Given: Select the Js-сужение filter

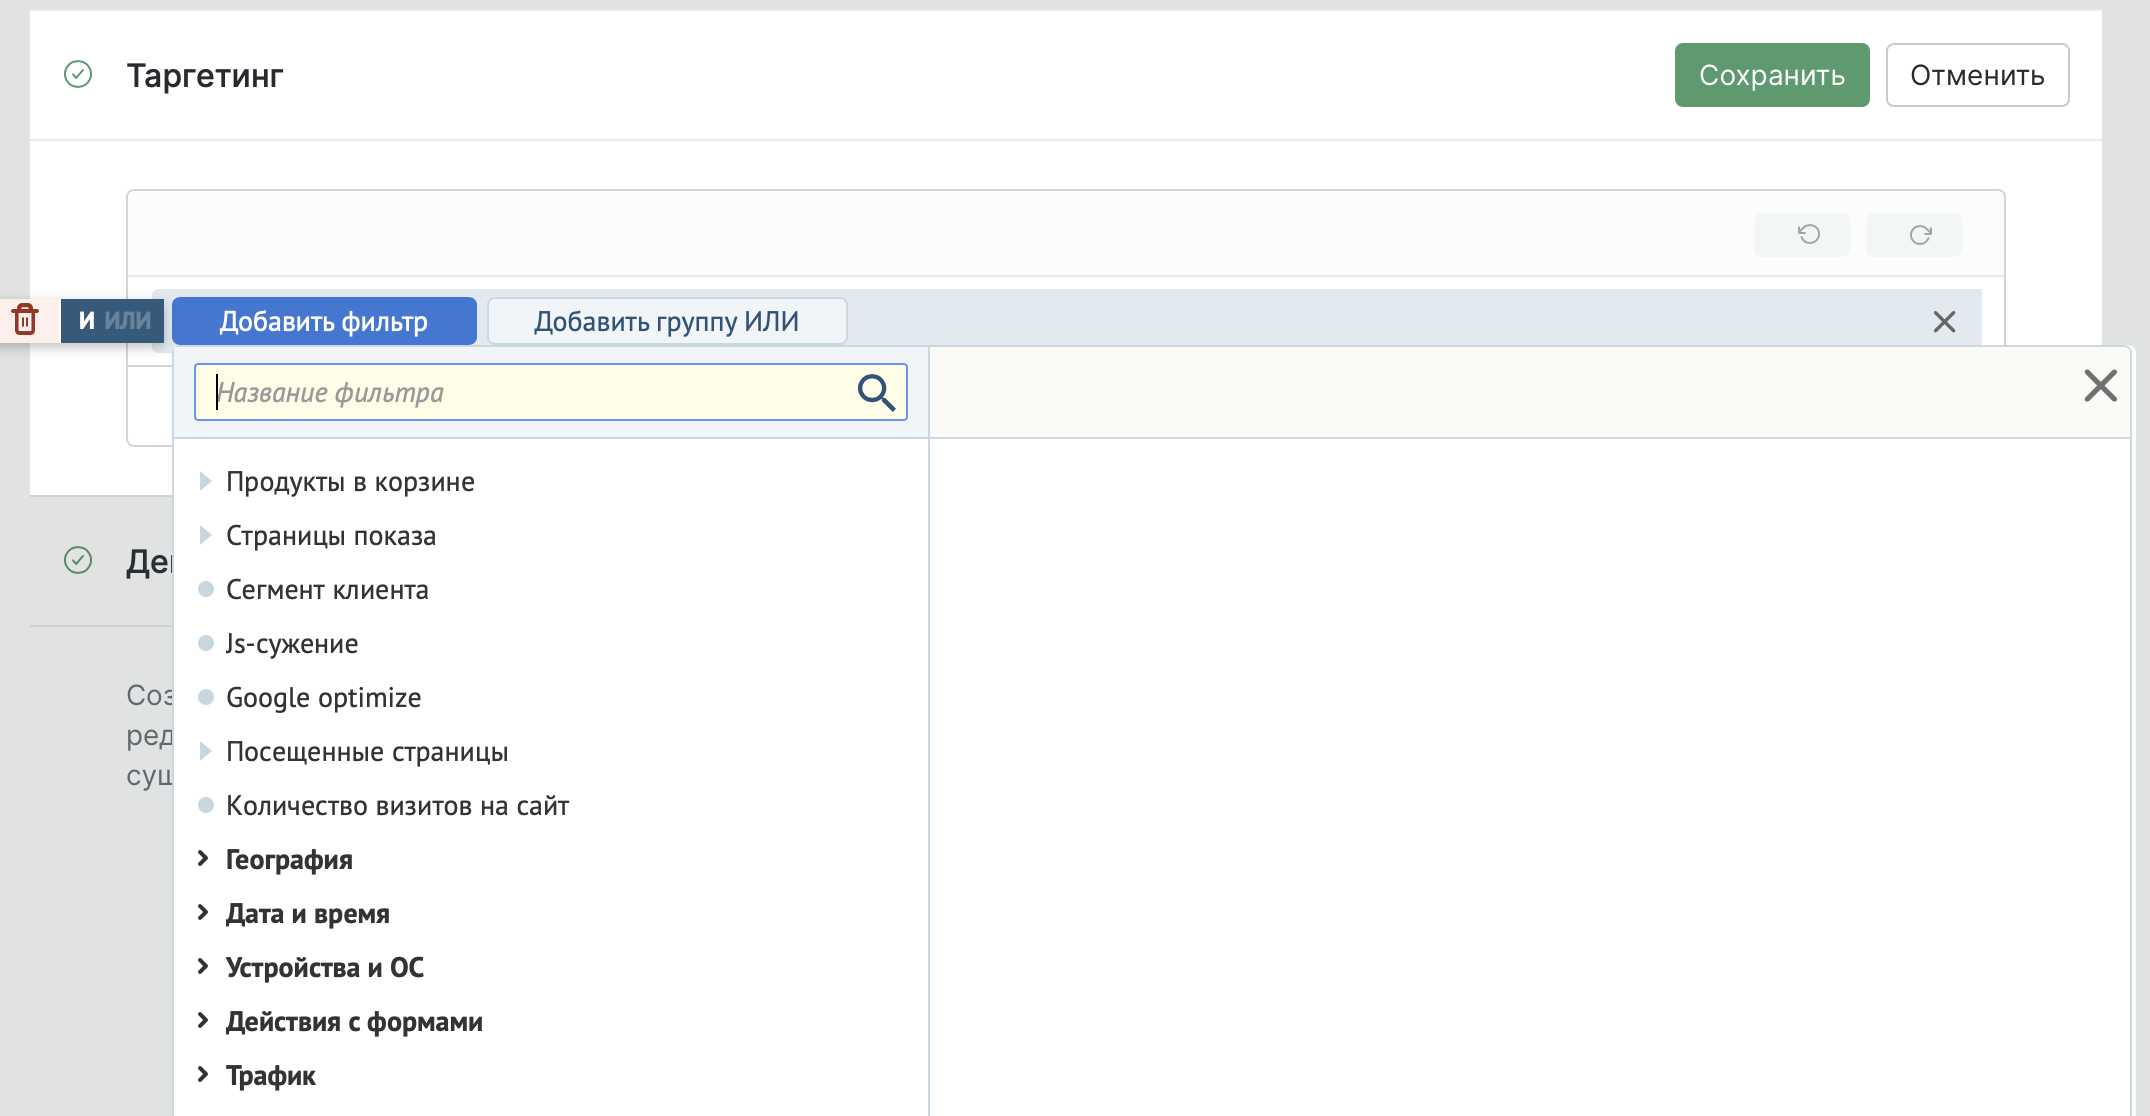Looking at the screenshot, I should pyautogui.click(x=292, y=644).
